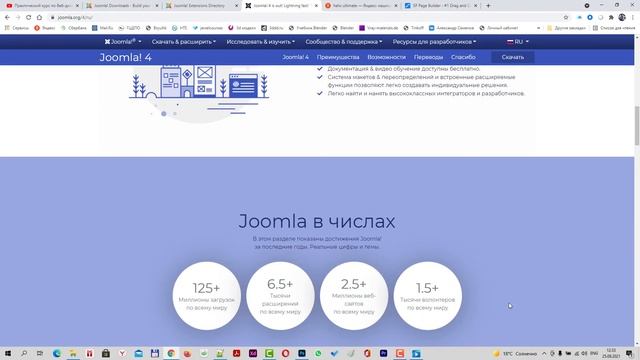This screenshot has width=640, height=360.
Task: Expand the Сообщество & поддержка menu
Action: (x=344, y=42)
